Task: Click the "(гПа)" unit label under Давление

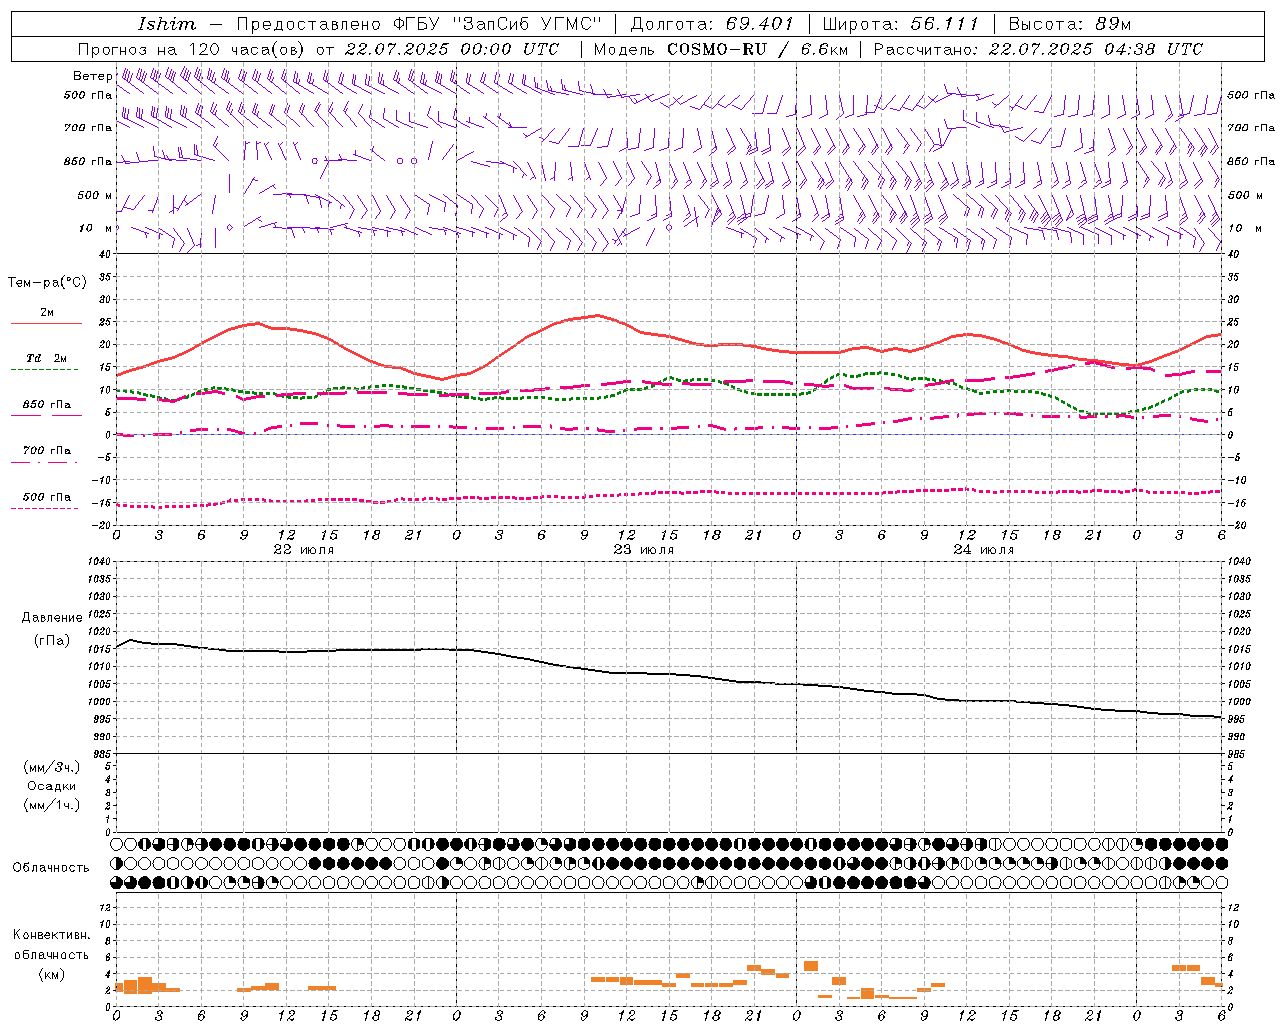Action: coord(51,641)
